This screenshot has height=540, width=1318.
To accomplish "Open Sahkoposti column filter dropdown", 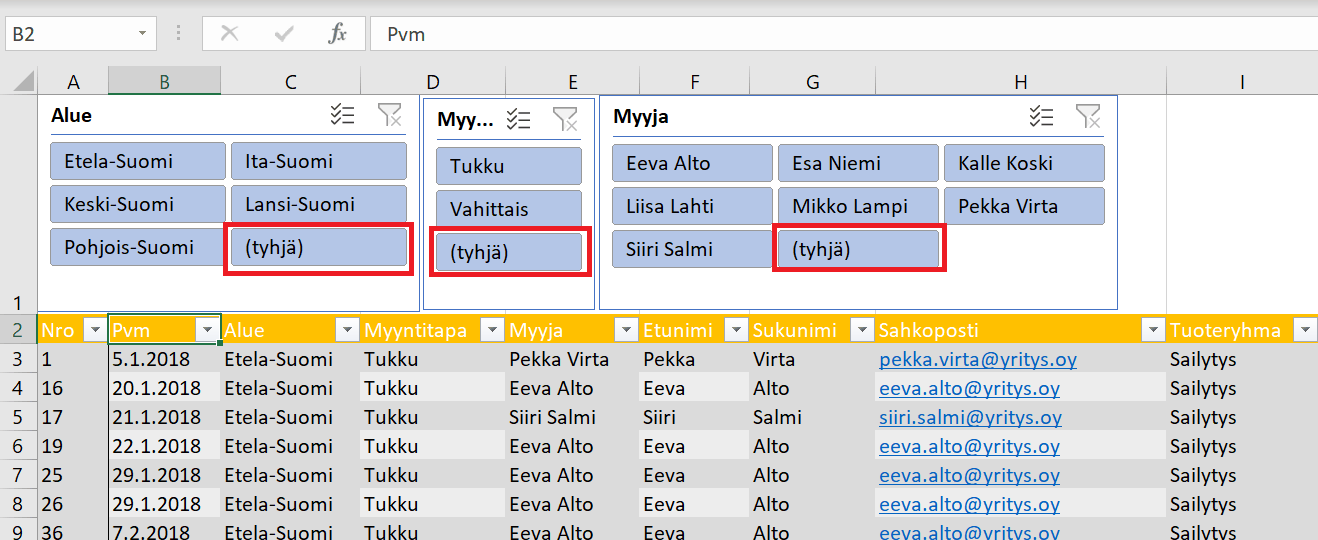I will (x=1153, y=330).
